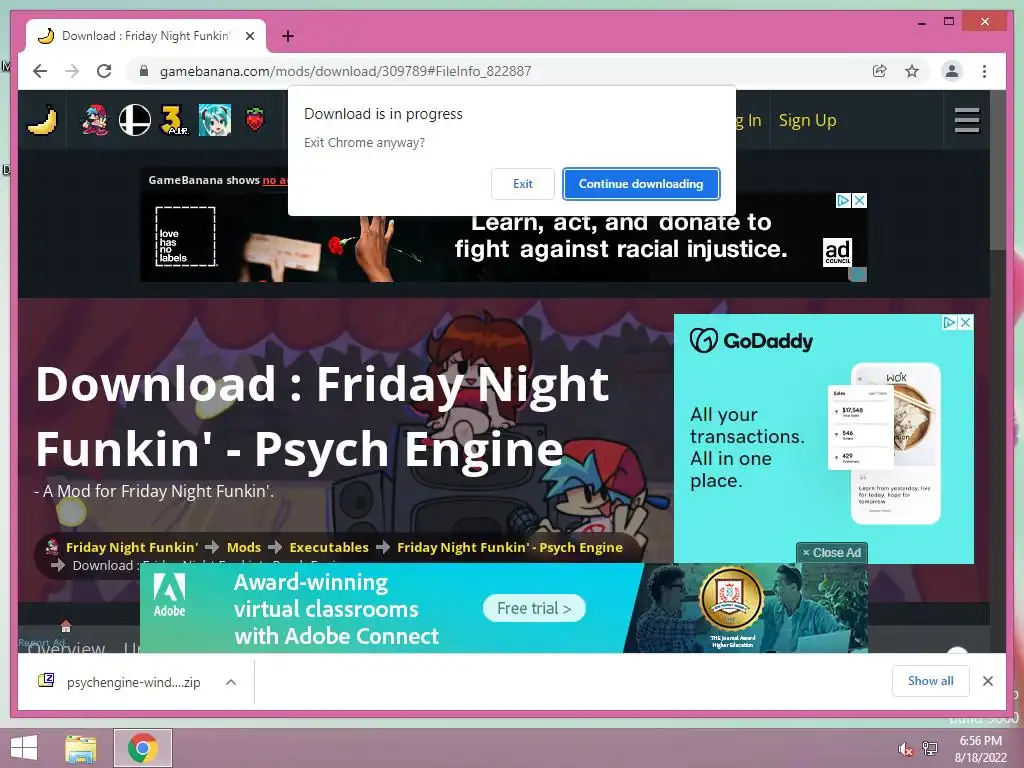Open the hamburger menu on GameBanana

[967, 120]
